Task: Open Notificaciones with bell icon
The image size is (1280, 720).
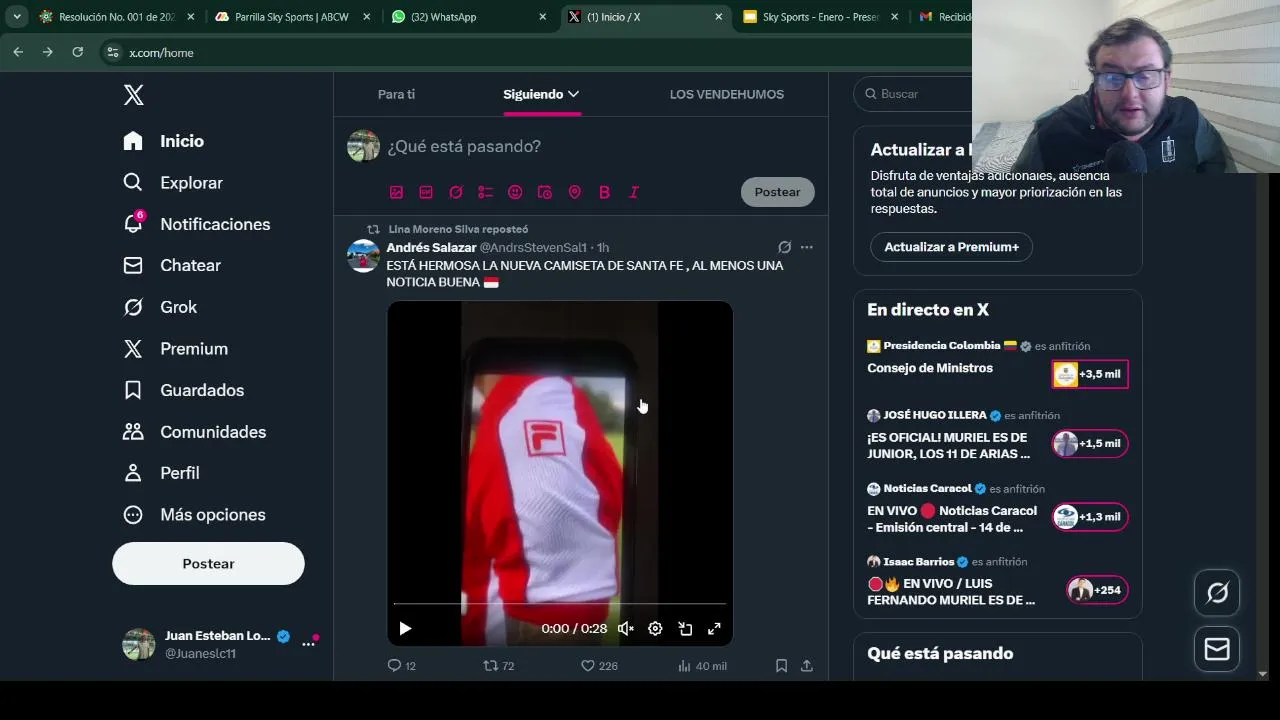Action: click(x=196, y=224)
